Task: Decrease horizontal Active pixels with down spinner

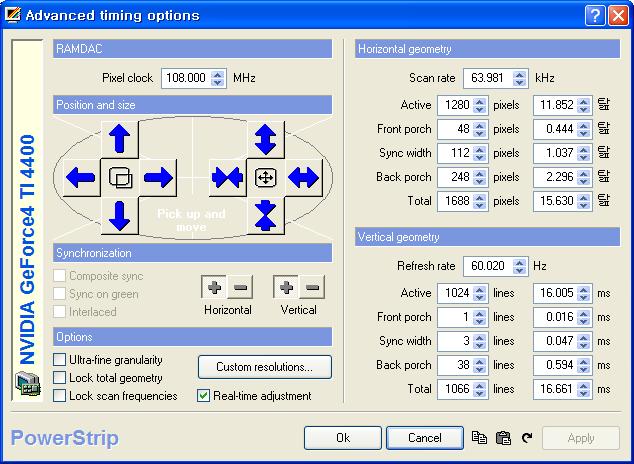Action: tap(480, 109)
